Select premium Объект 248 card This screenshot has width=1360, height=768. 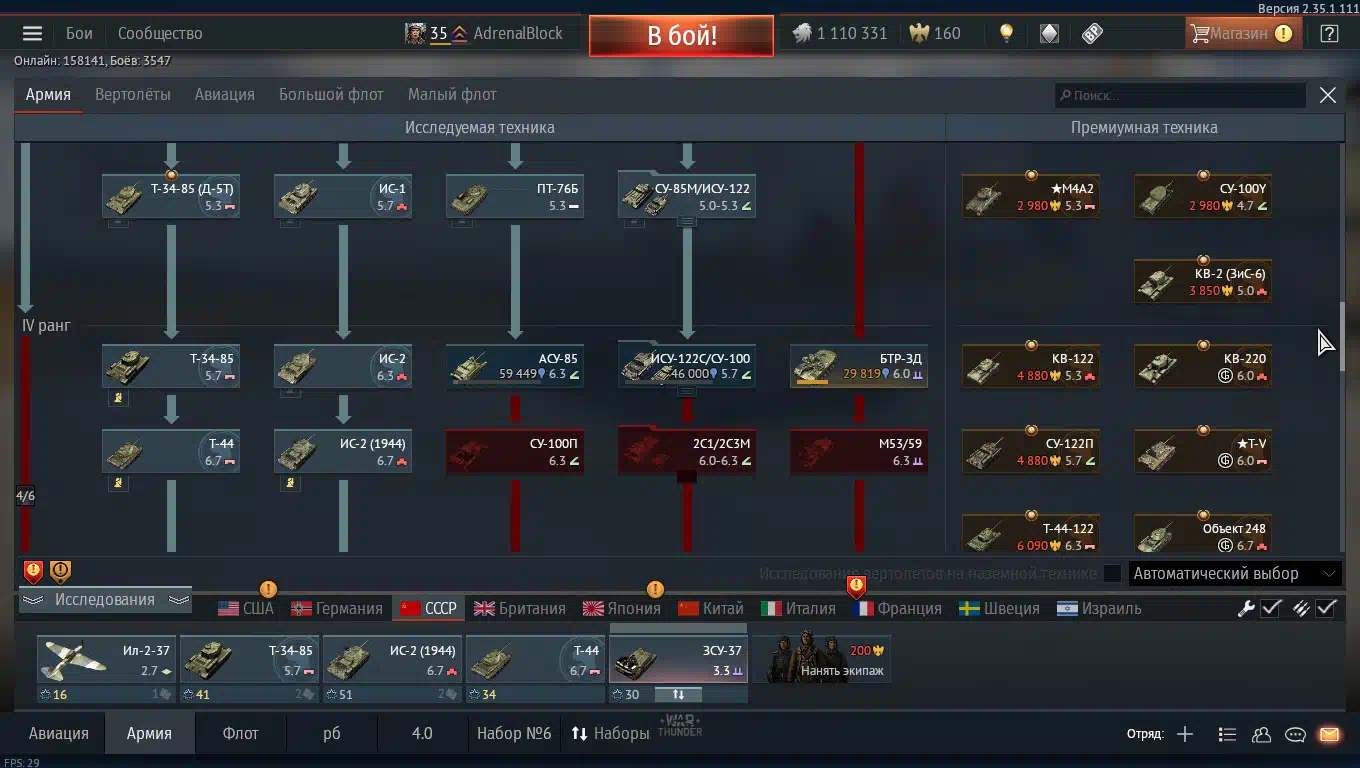pos(1203,533)
